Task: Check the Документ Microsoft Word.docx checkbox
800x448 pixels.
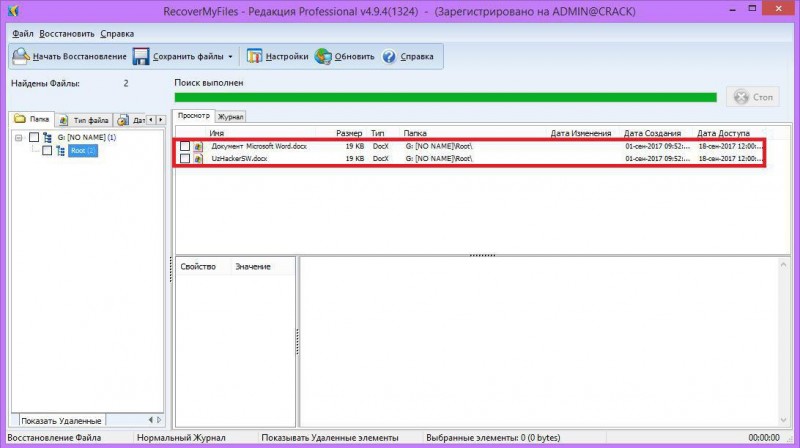Action: 185,146
